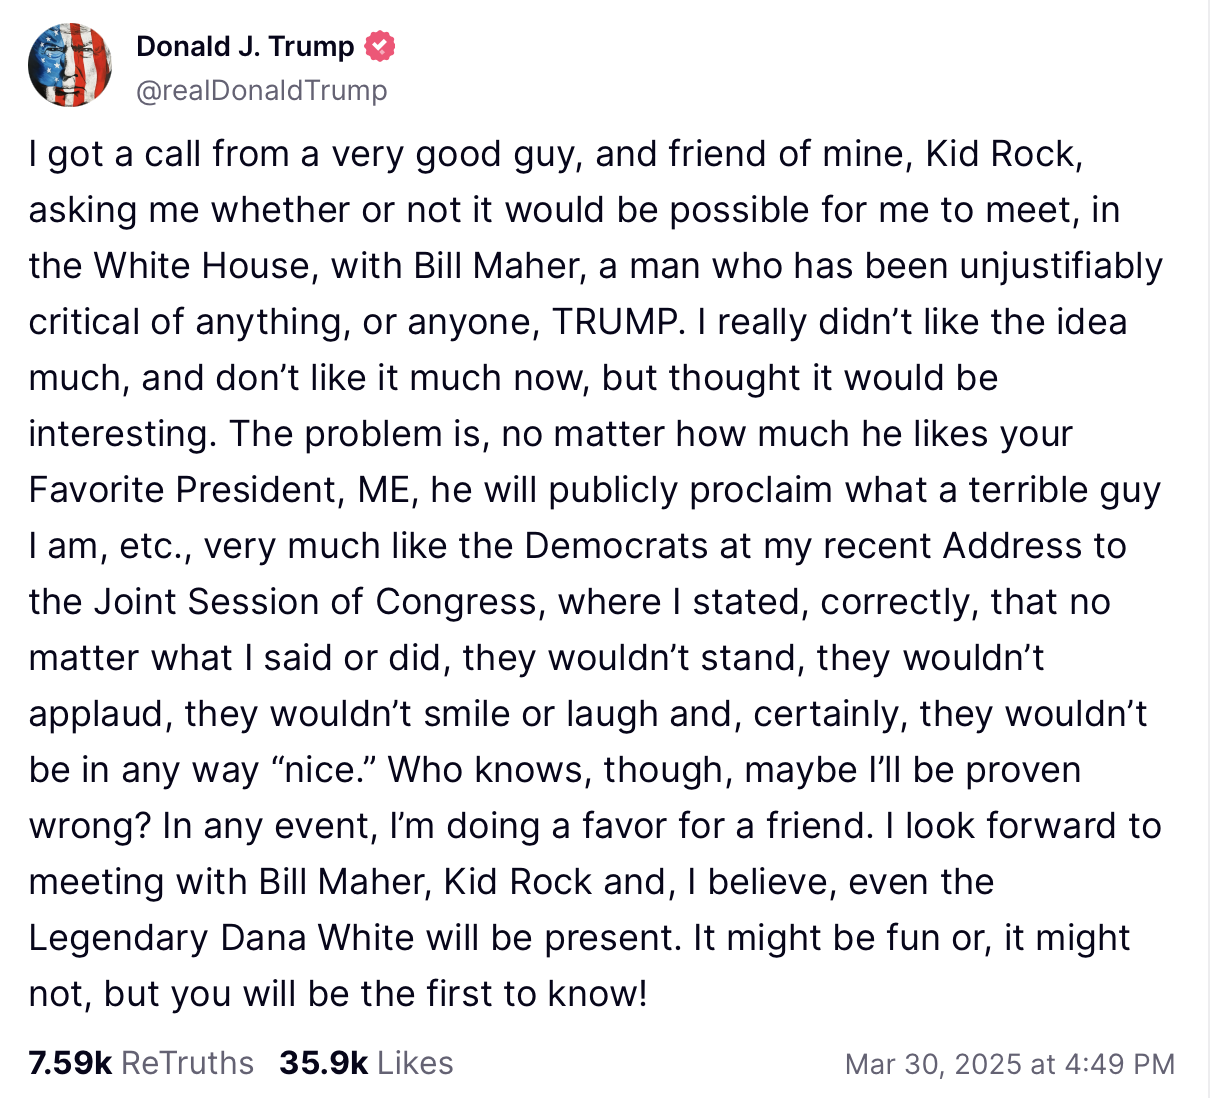Click the all-caps word TRUMP in the post
Screen dimensions: 1210x1098
[615, 322]
